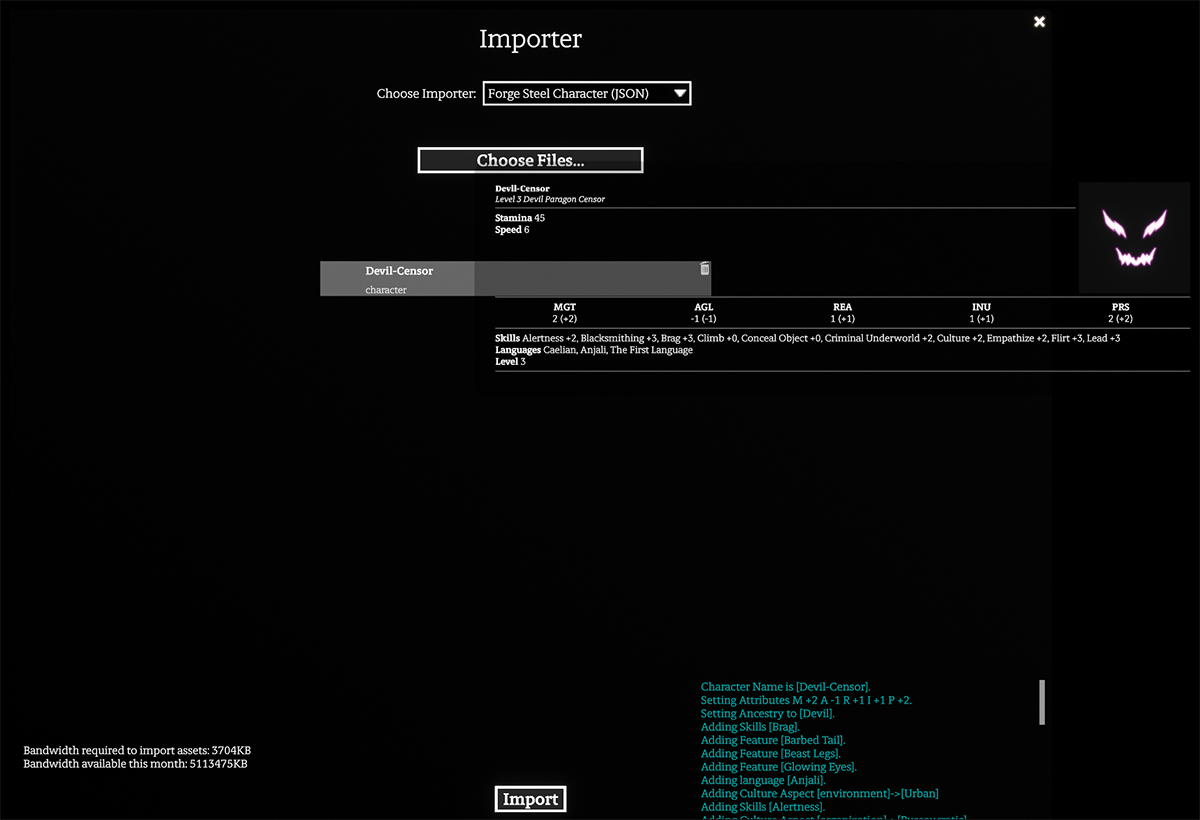Click the 'Character Name is [Devil-Censor]' log line

pos(786,687)
